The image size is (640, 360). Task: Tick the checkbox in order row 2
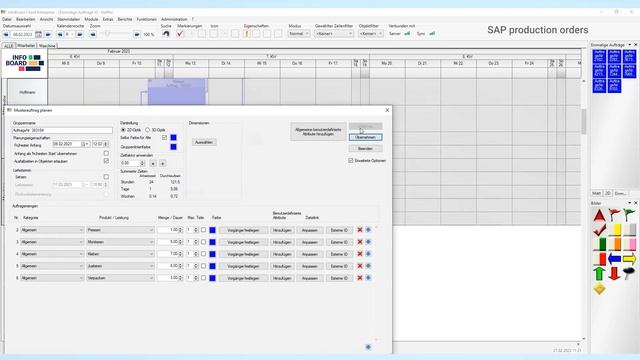pyautogui.click(x=203, y=230)
